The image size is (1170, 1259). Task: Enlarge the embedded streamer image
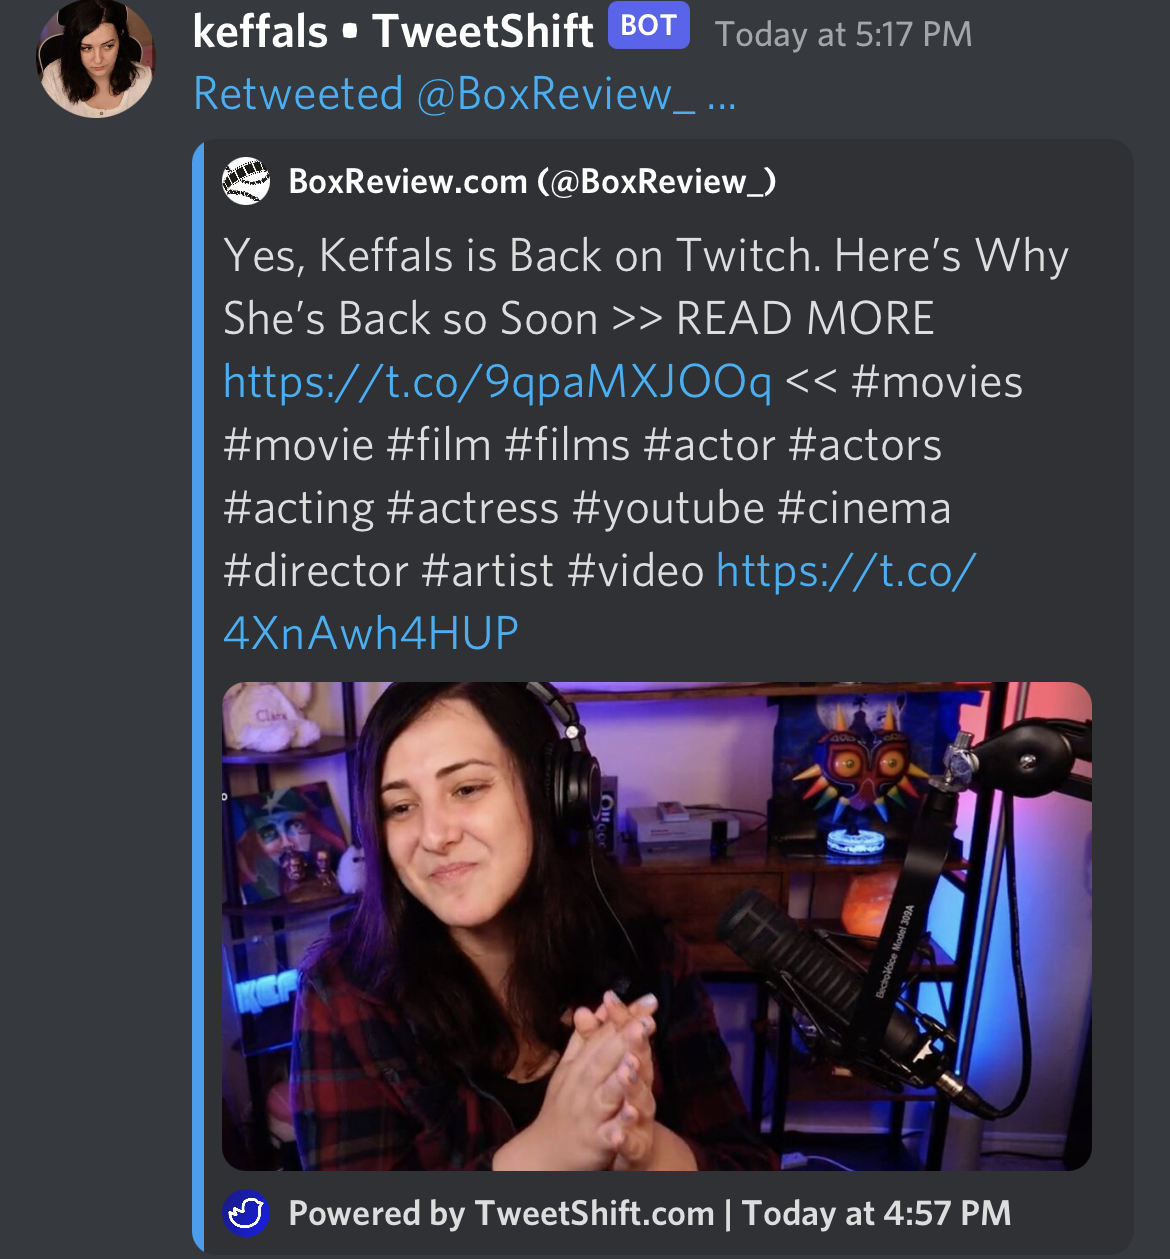pyautogui.click(x=657, y=926)
